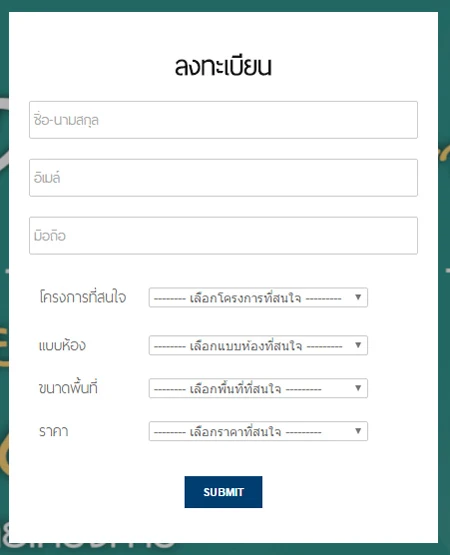Click the arrow icon on the room type dropdown
This screenshot has height=555, width=450.
[x=358, y=345]
